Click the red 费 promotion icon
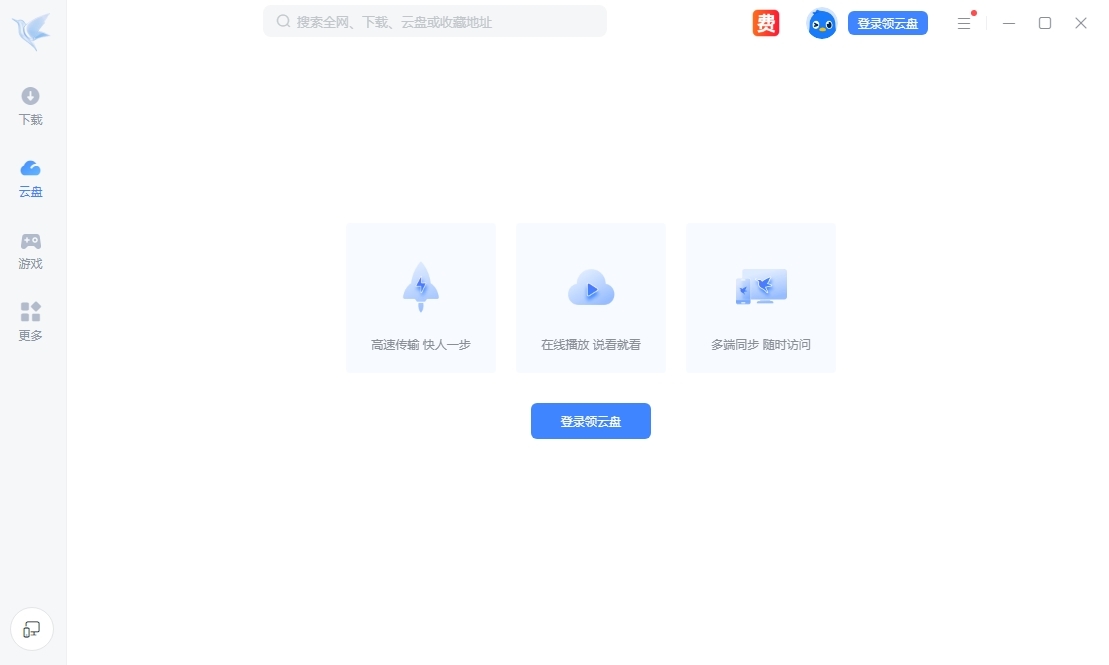1109x665 pixels. [766, 22]
